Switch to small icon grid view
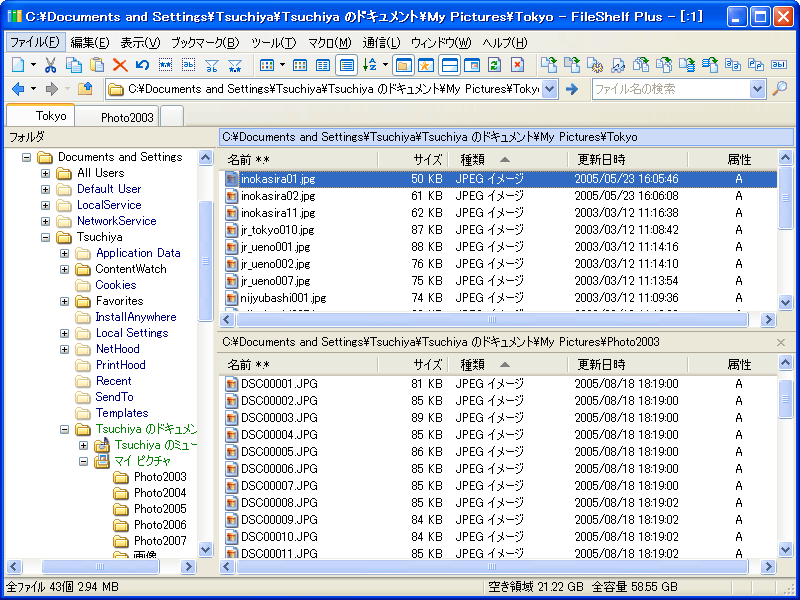This screenshot has width=800, height=600. [300, 65]
